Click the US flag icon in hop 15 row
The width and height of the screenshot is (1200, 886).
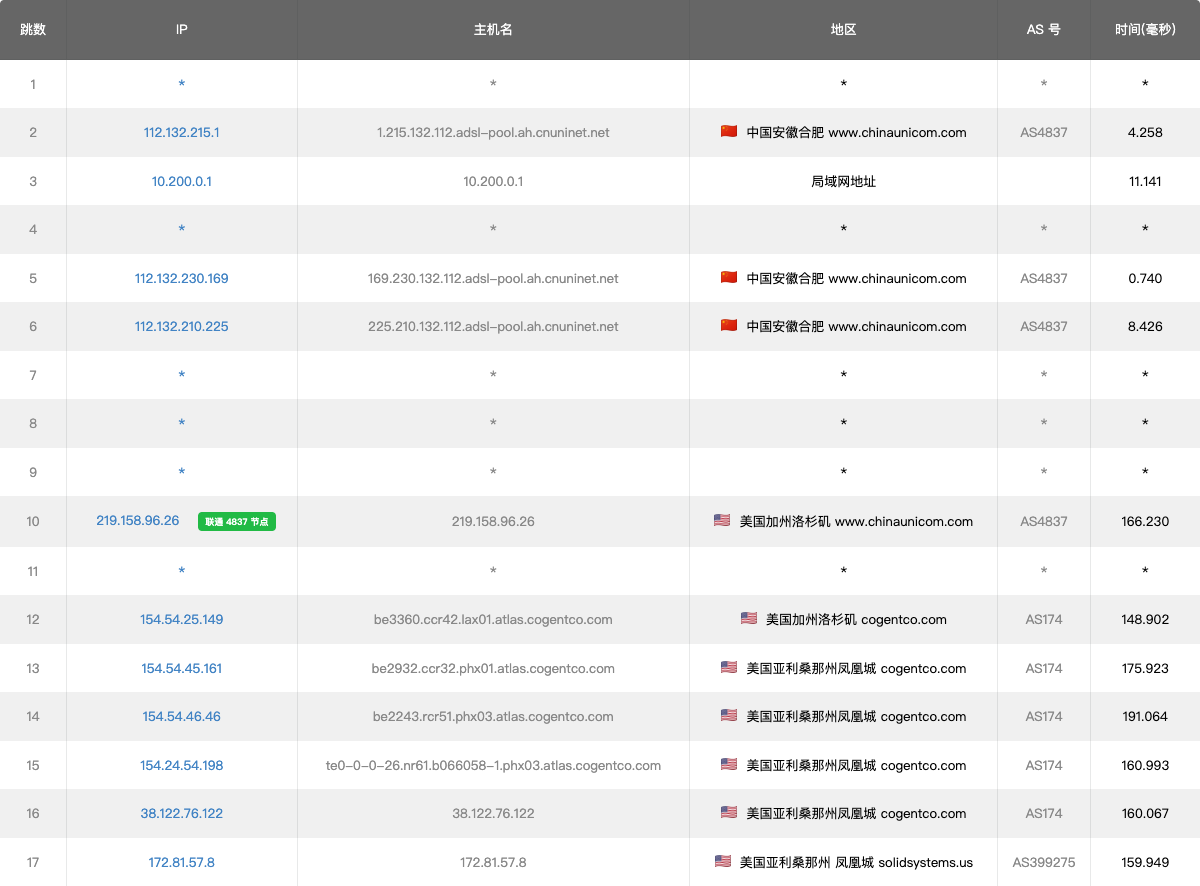[x=729, y=765]
